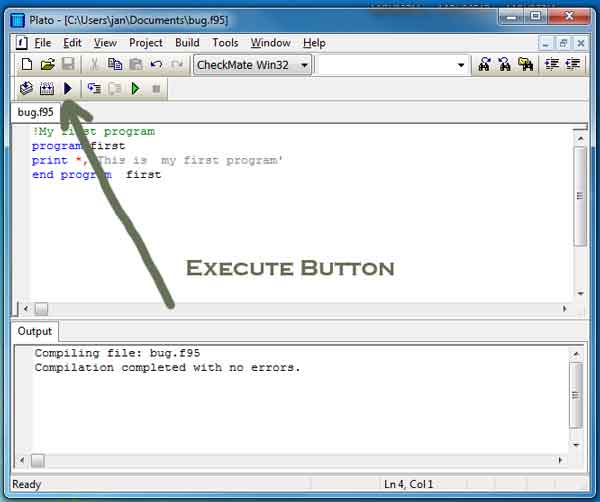Click the decrease indent icon
The width and height of the screenshot is (600, 502).
(552, 64)
